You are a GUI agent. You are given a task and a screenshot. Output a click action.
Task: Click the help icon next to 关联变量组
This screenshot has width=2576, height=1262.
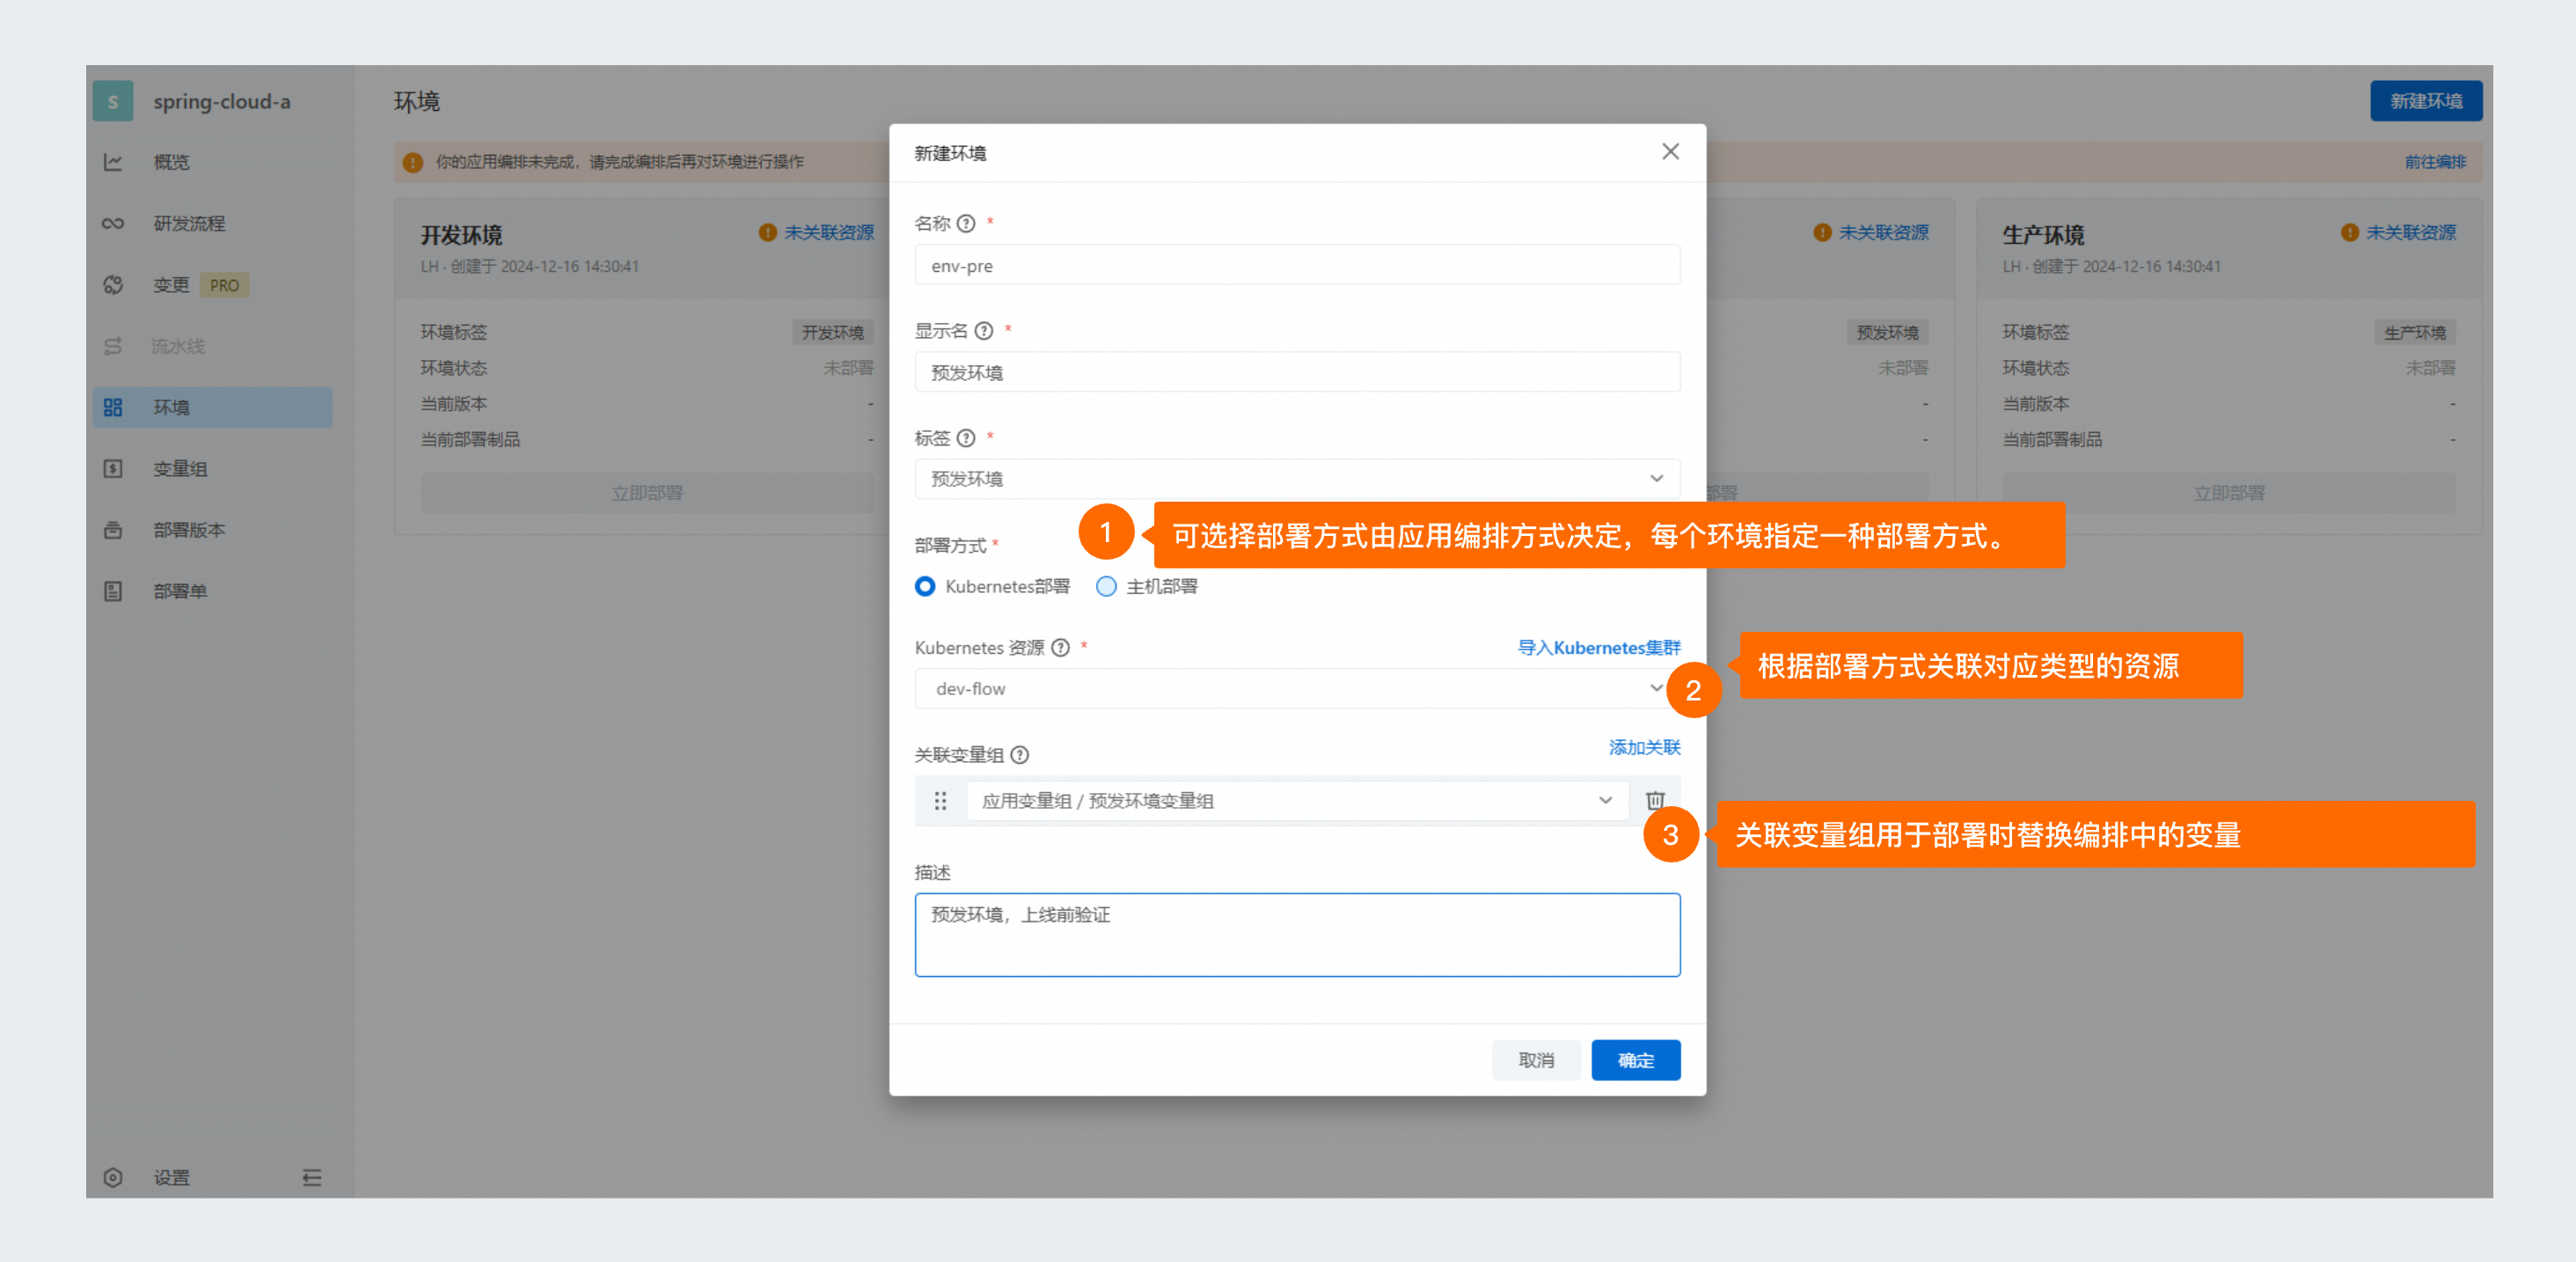pos(1019,754)
